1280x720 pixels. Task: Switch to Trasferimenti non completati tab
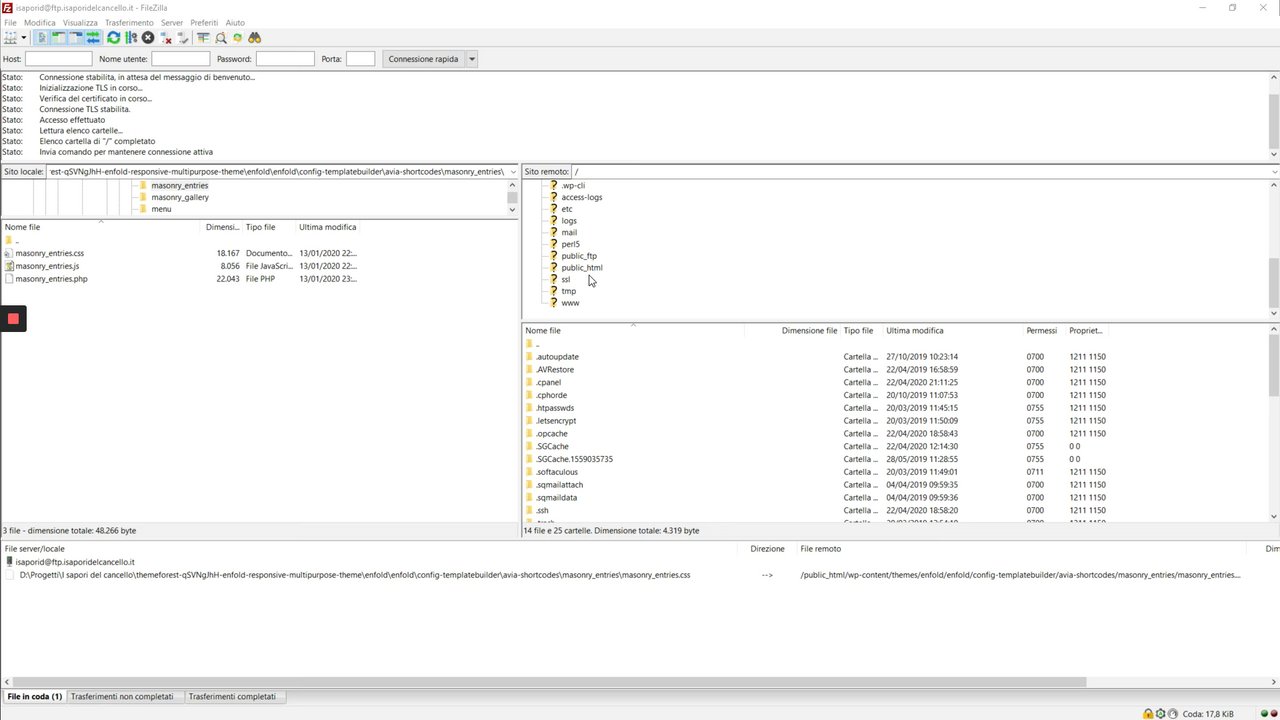[122, 696]
